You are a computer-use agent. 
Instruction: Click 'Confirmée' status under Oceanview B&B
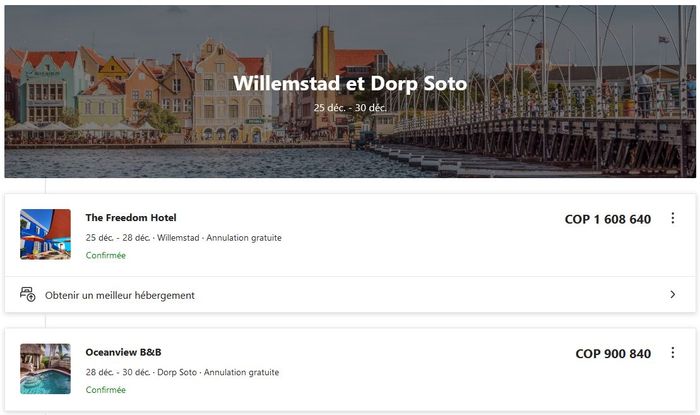pyautogui.click(x=106, y=390)
